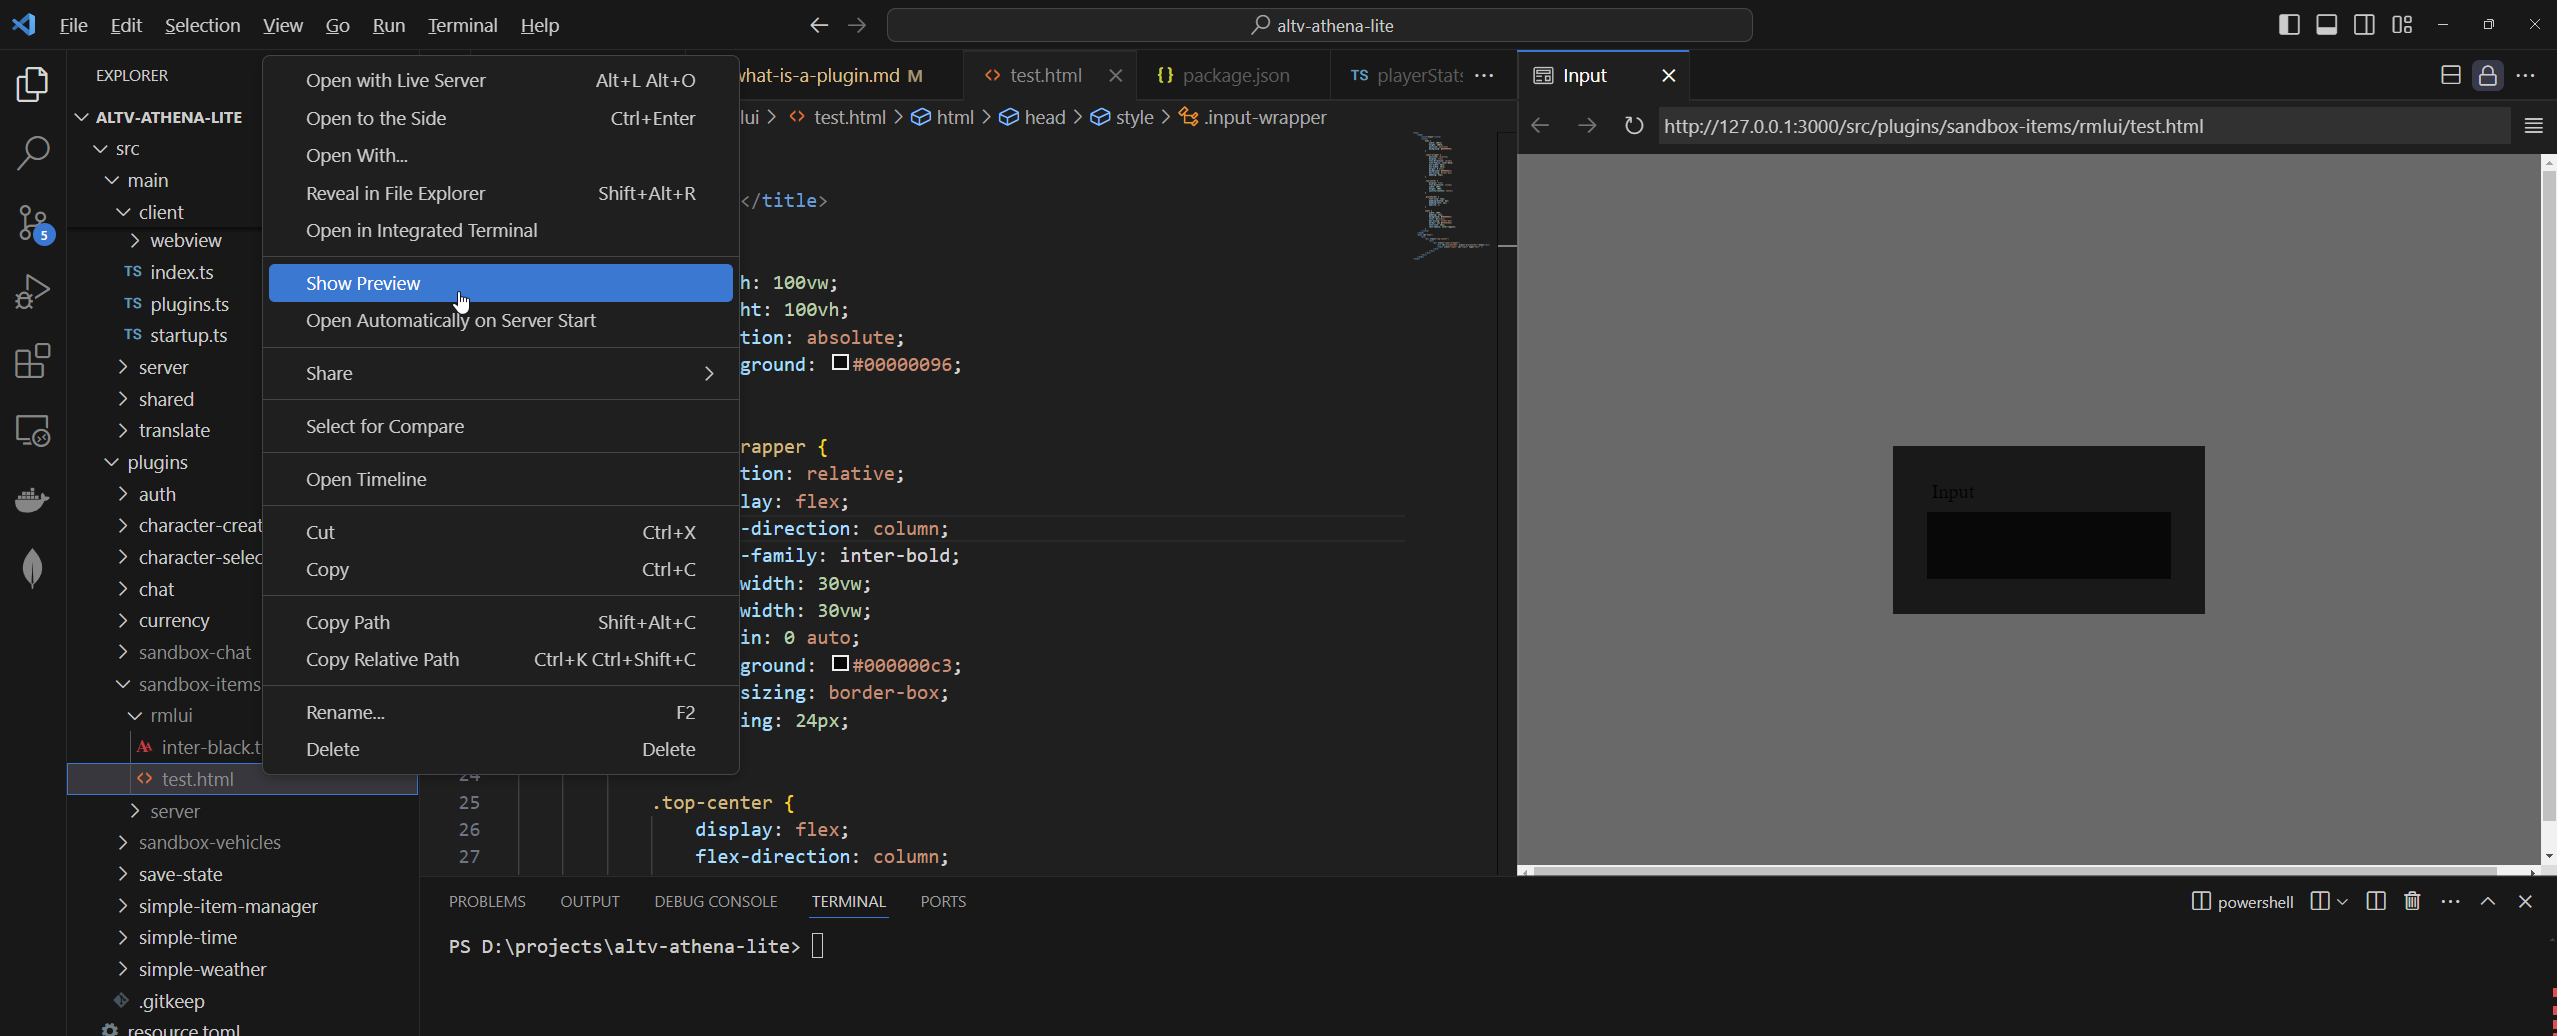
Task: Open the Docker view icon
Action: point(33,499)
